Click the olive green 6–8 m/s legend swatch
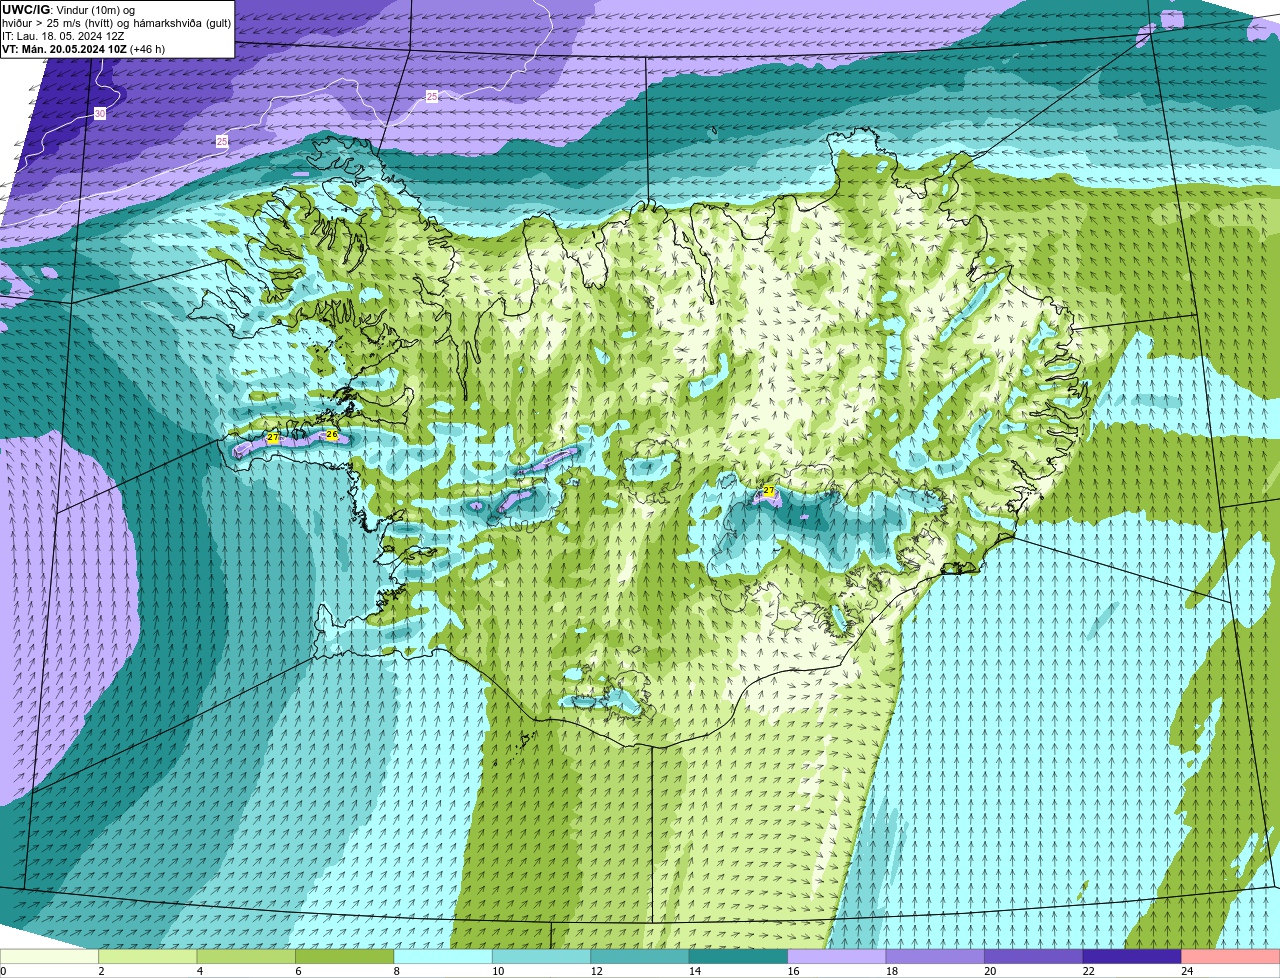Image resolution: width=1280 pixels, height=978 pixels. pyautogui.click(x=345, y=956)
